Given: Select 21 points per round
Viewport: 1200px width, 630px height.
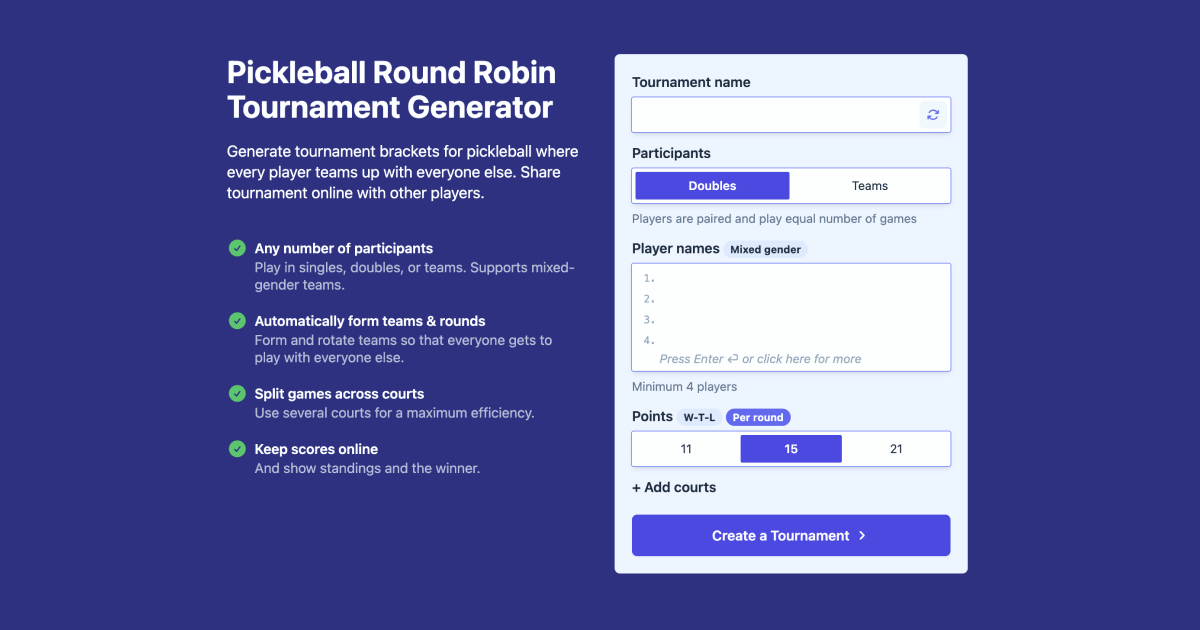Looking at the screenshot, I should point(896,448).
